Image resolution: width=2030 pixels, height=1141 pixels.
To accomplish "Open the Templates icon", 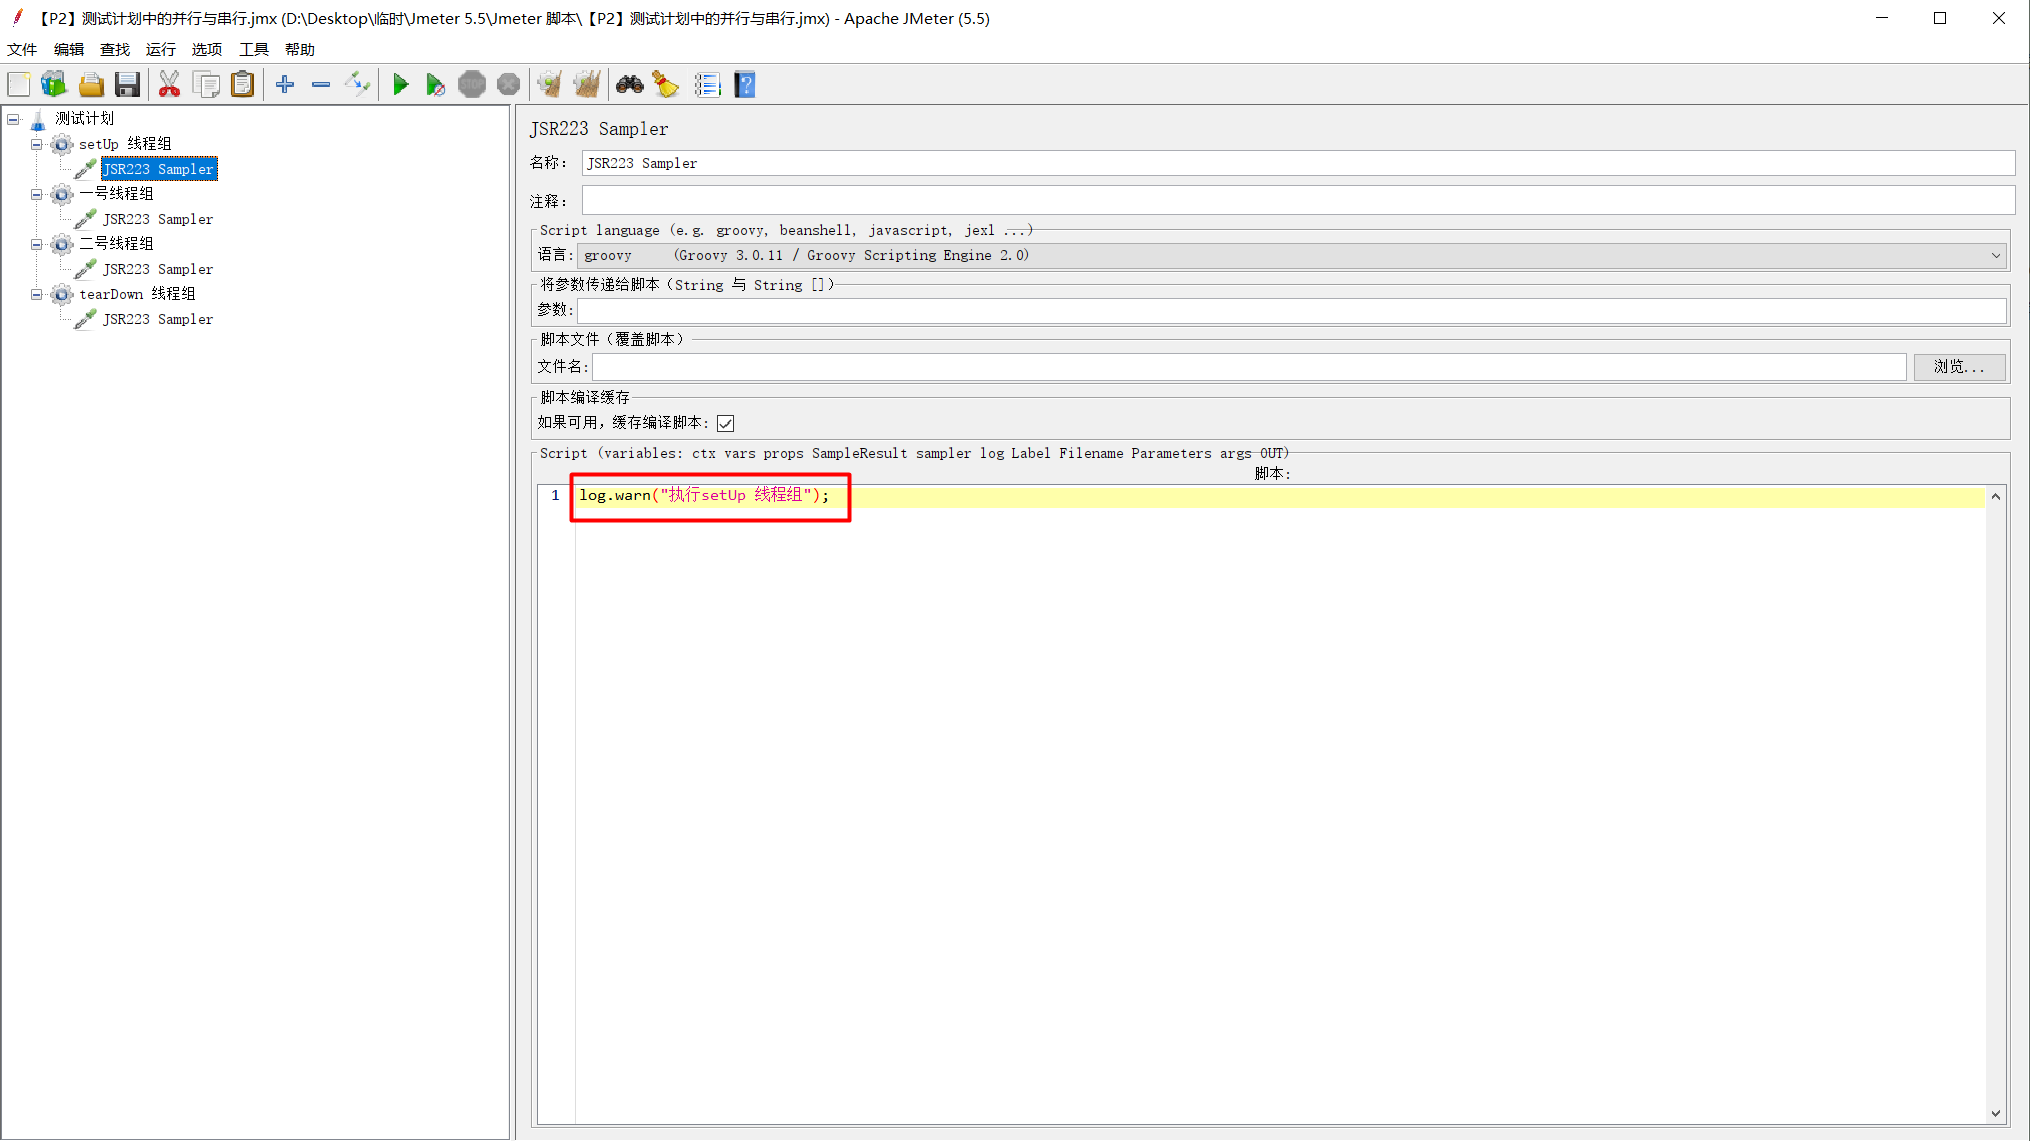I will point(54,85).
